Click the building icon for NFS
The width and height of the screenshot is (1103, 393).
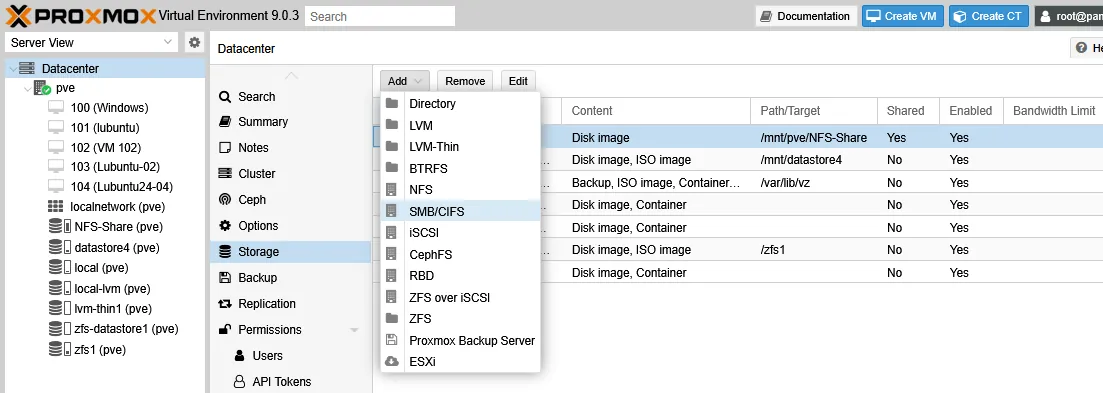[392, 189]
